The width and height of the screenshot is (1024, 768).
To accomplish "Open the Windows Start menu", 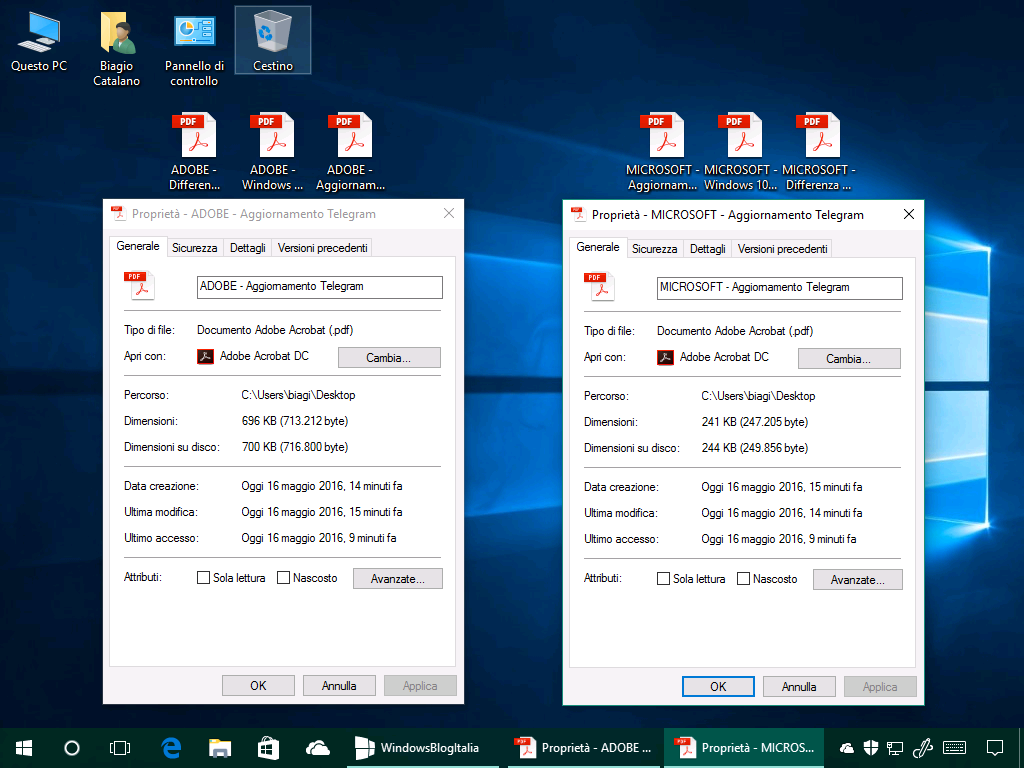I will 24,748.
